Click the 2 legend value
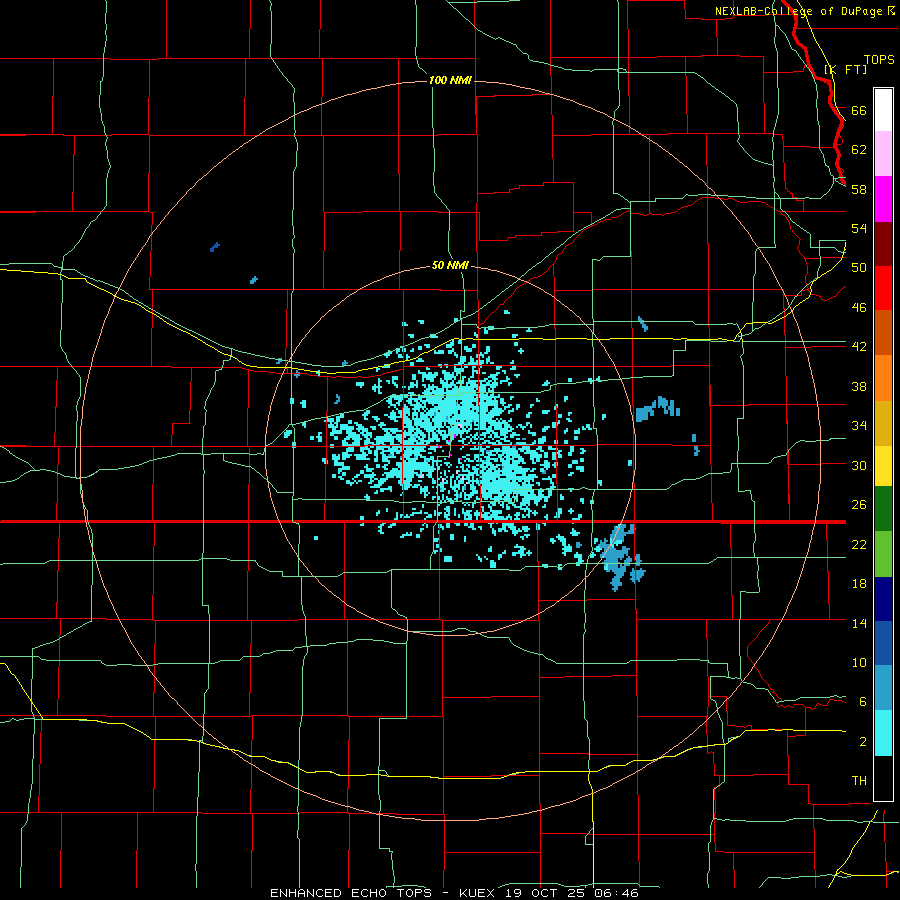This screenshot has width=900, height=900. click(863, 741)
